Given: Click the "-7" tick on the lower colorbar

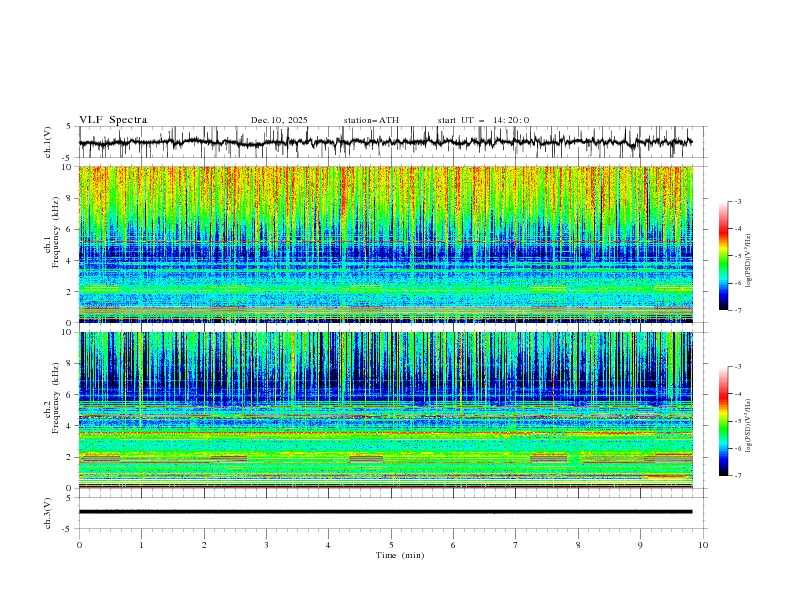Looking at the screenshot, I should coord(737,475).
